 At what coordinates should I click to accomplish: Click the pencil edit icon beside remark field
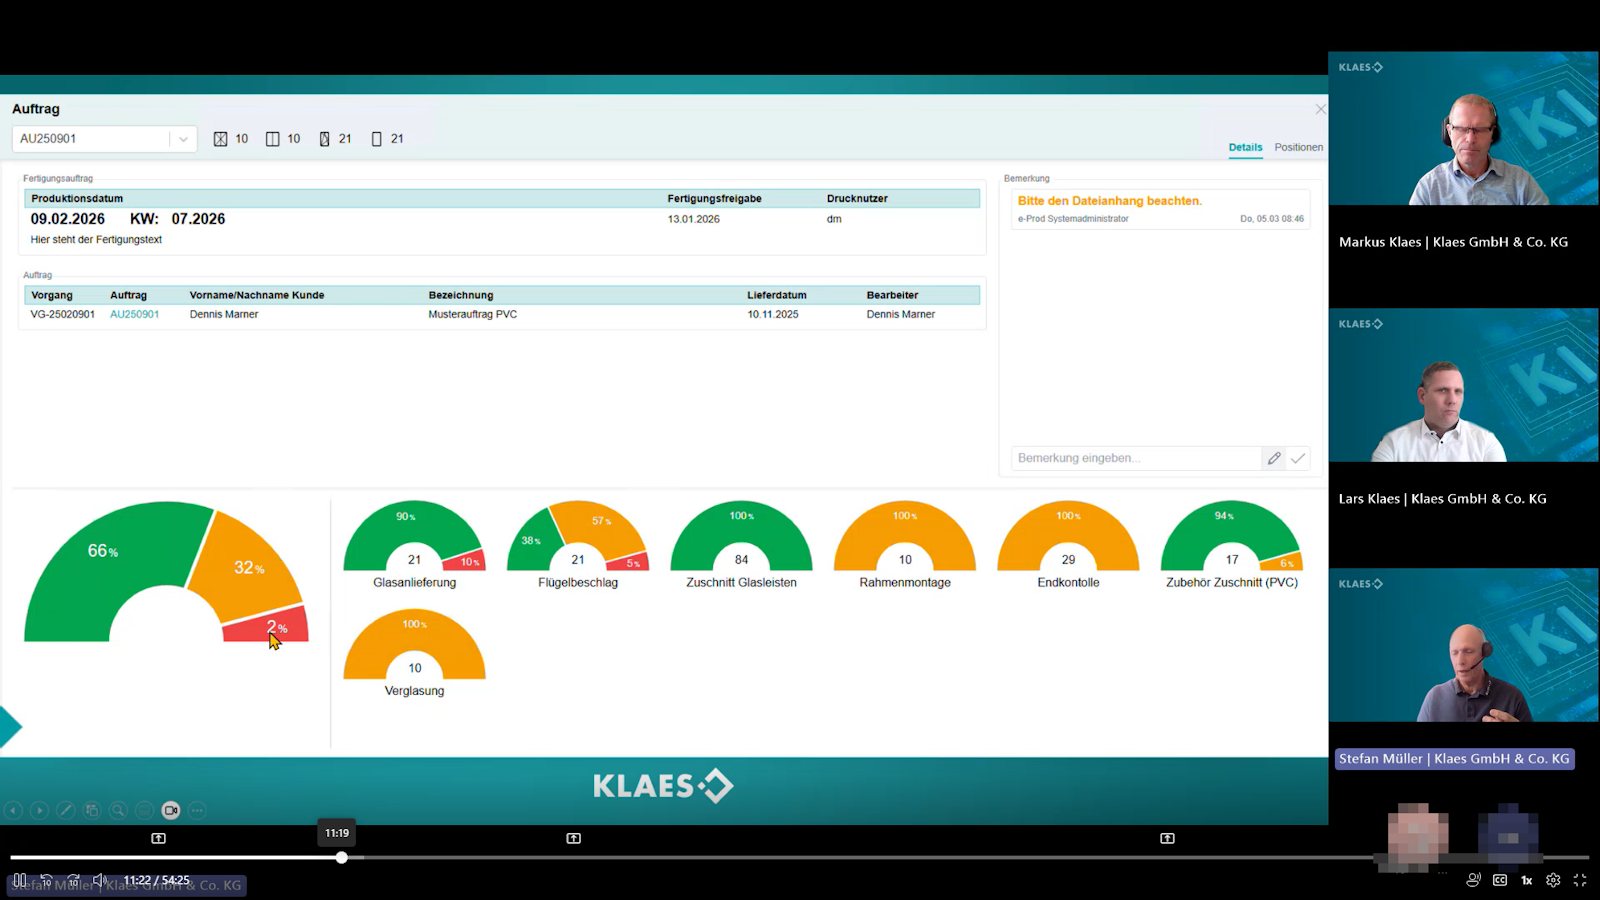(x=1274, y=458)
